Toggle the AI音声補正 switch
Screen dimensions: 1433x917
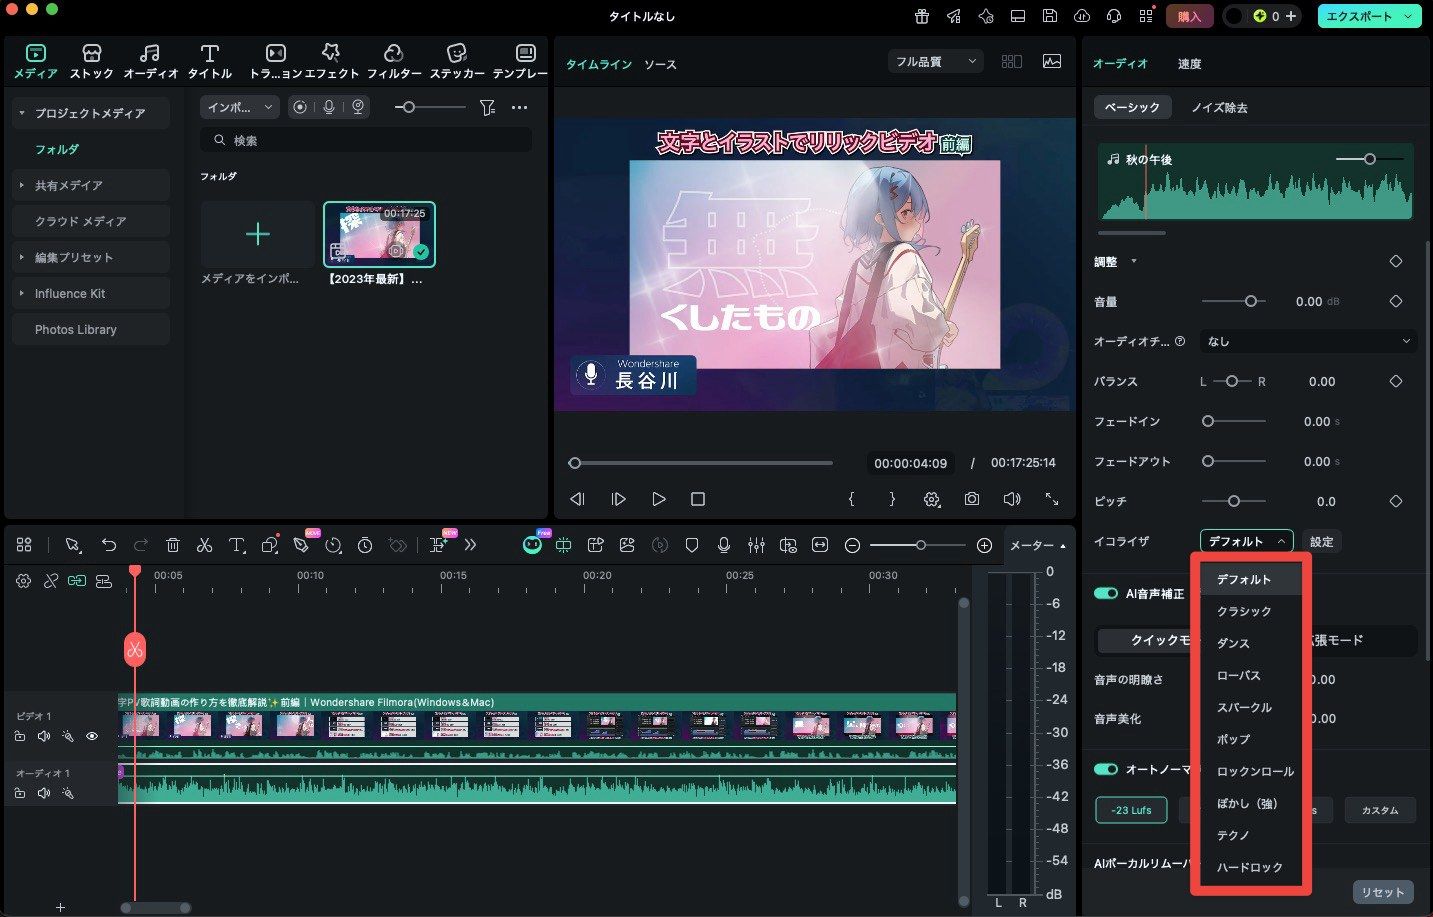click(x=1106, y=593)
